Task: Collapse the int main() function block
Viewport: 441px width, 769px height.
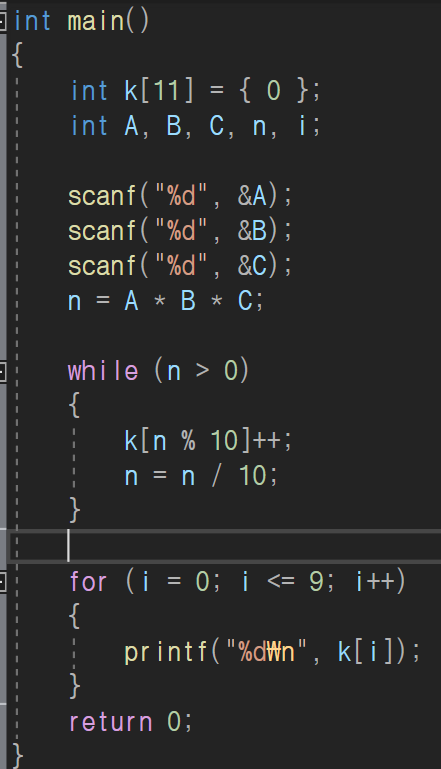Action: 2,22
